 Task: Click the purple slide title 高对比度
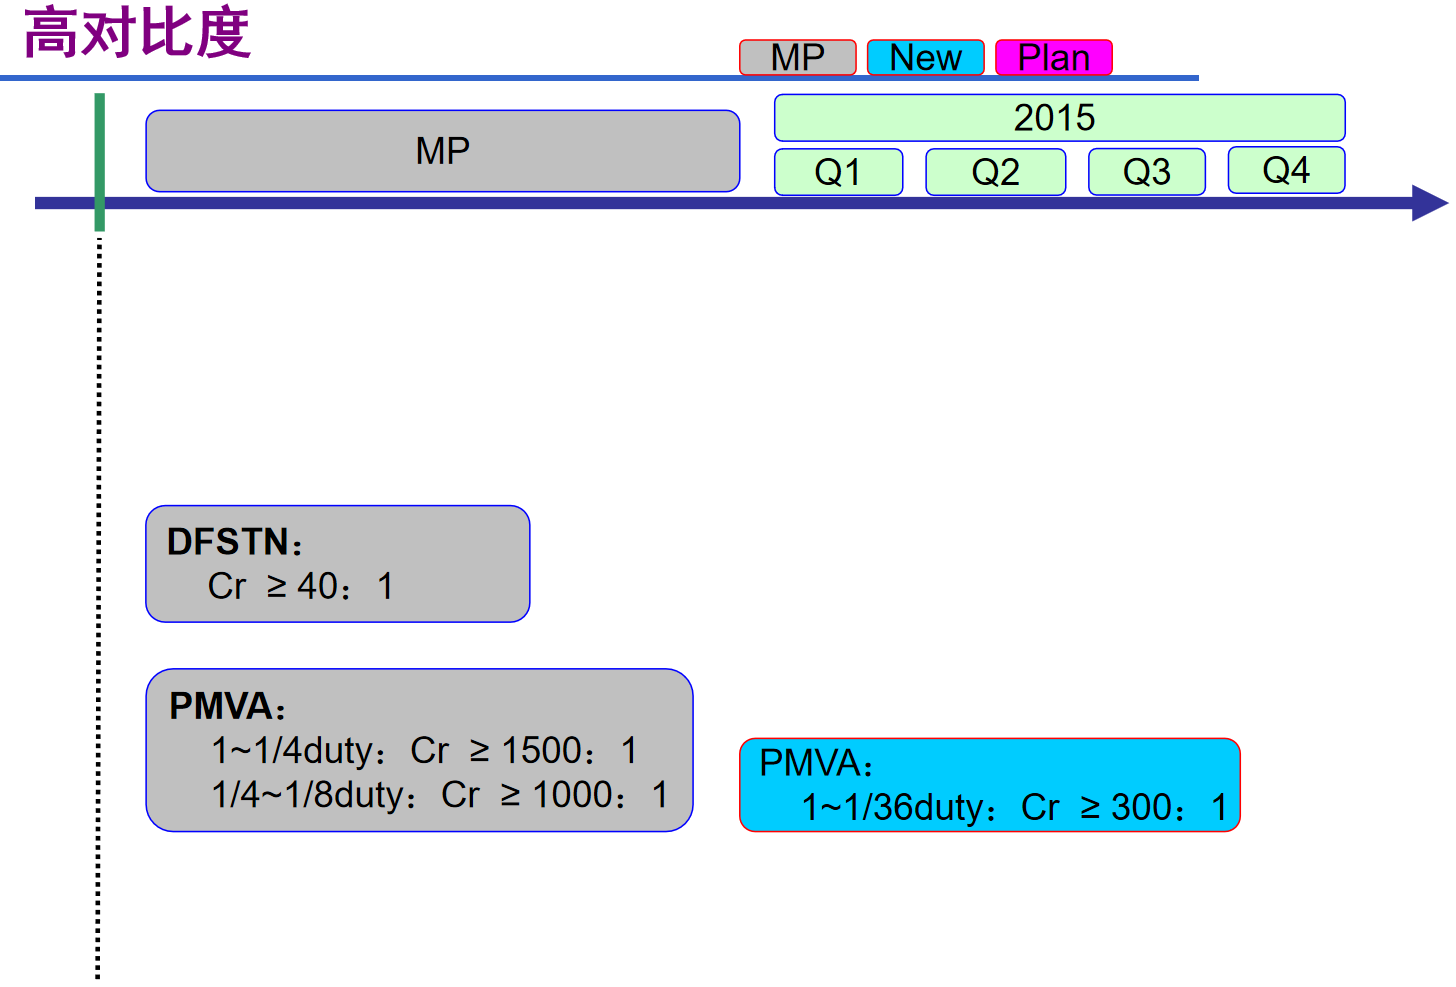click(x=136, y=32)
